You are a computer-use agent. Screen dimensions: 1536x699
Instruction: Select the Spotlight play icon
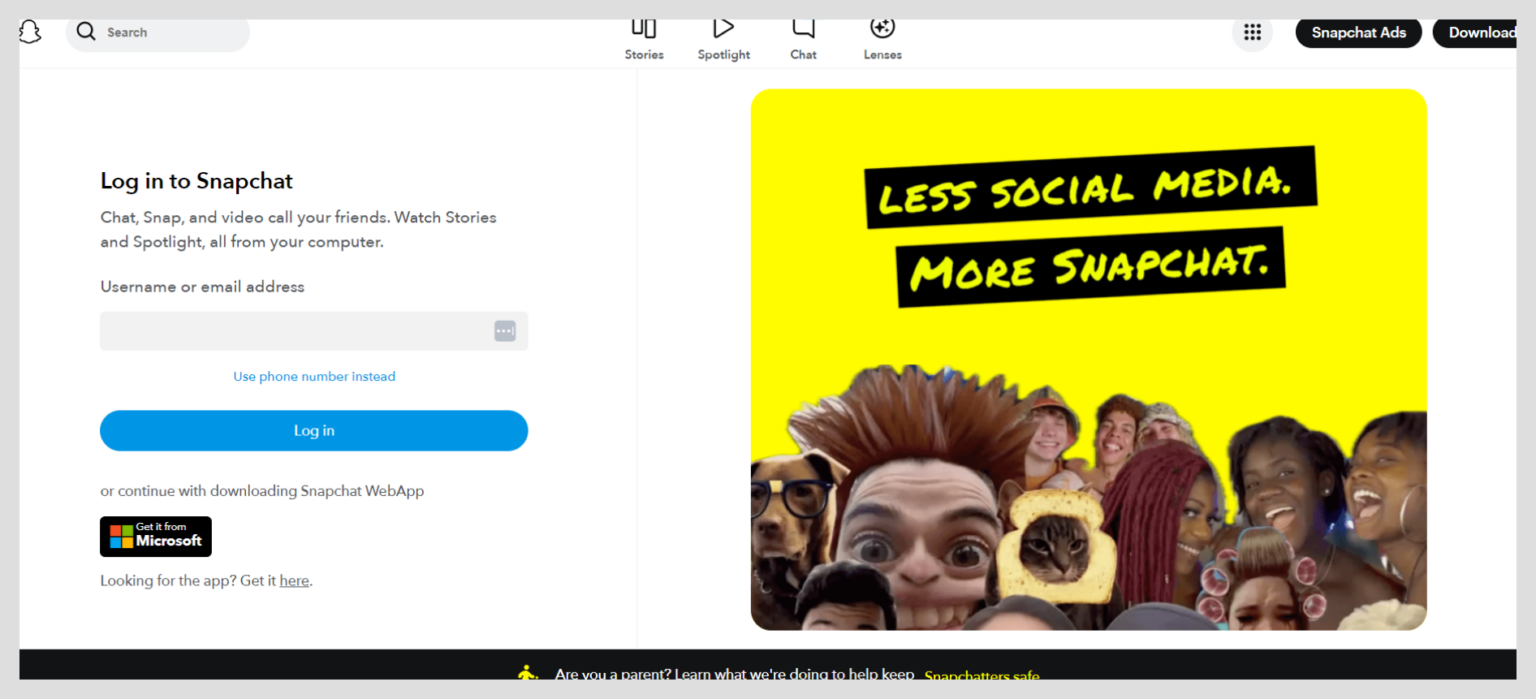723,27
